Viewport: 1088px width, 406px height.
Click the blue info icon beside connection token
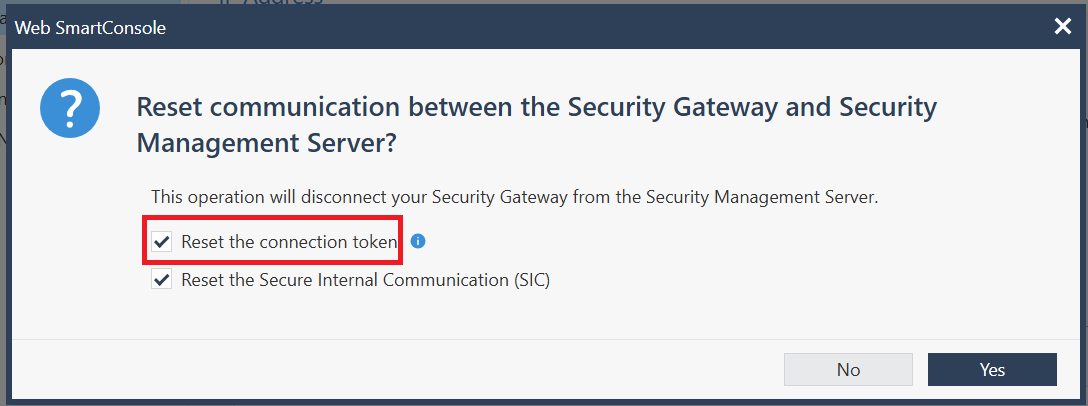click(418, 241)
